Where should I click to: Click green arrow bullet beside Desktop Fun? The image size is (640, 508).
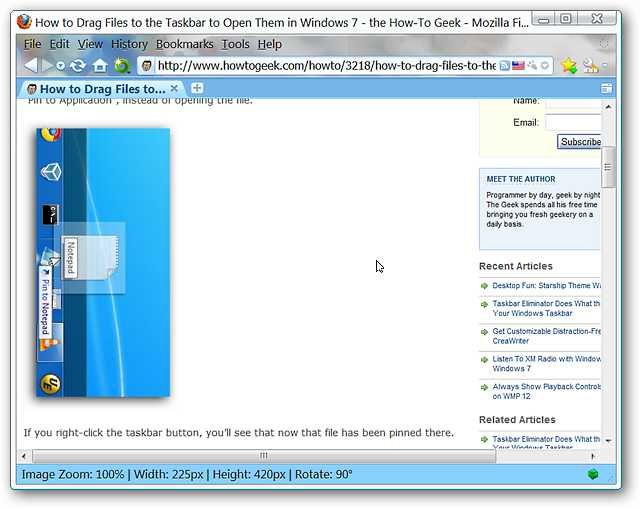click(484, 286)
